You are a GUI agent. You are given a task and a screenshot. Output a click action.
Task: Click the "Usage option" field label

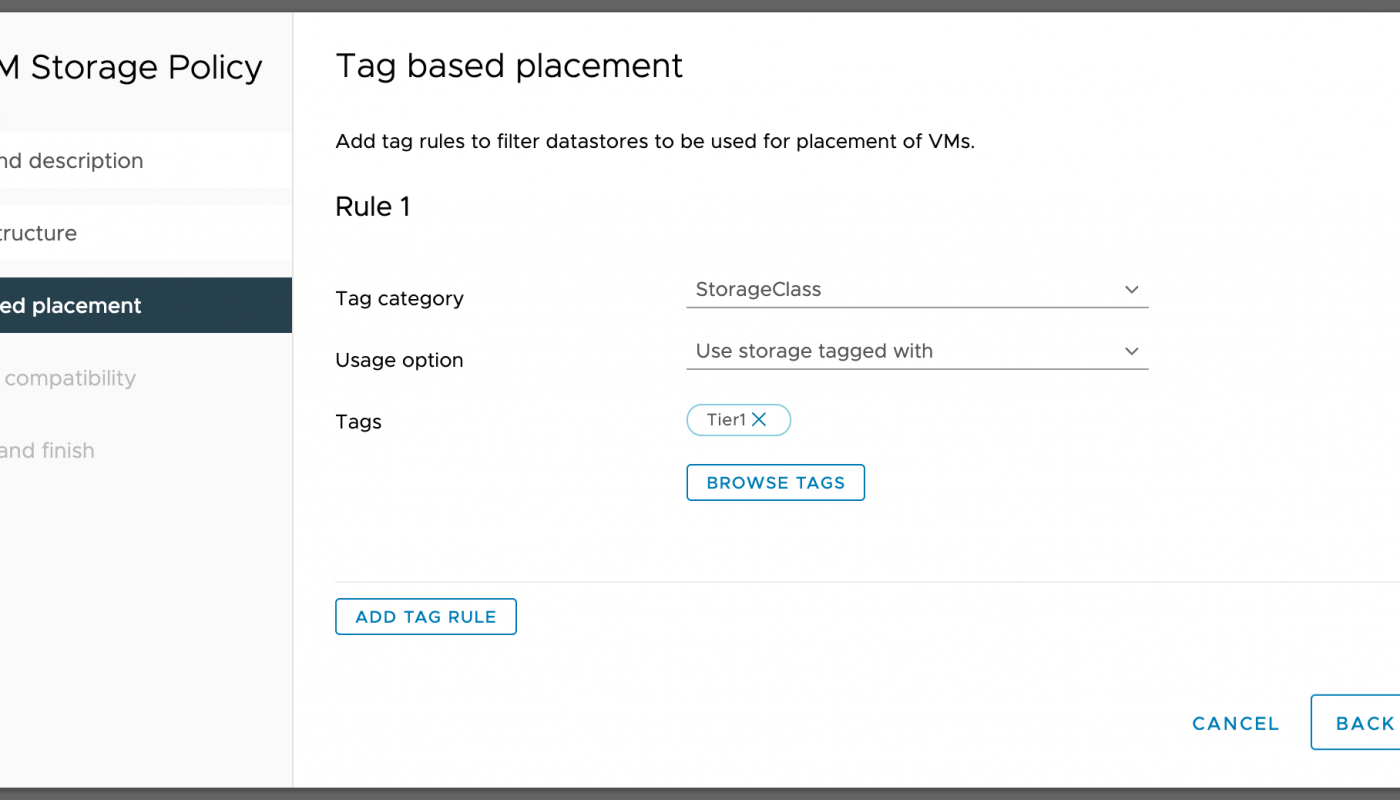399,360
